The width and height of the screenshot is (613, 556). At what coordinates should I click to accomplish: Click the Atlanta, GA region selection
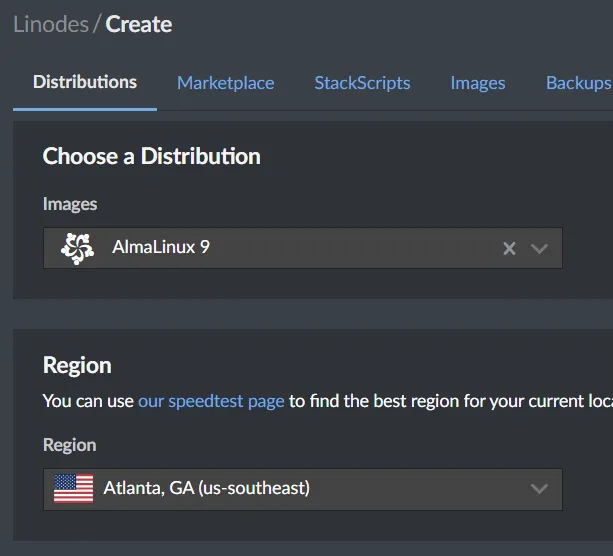point(206,489)
